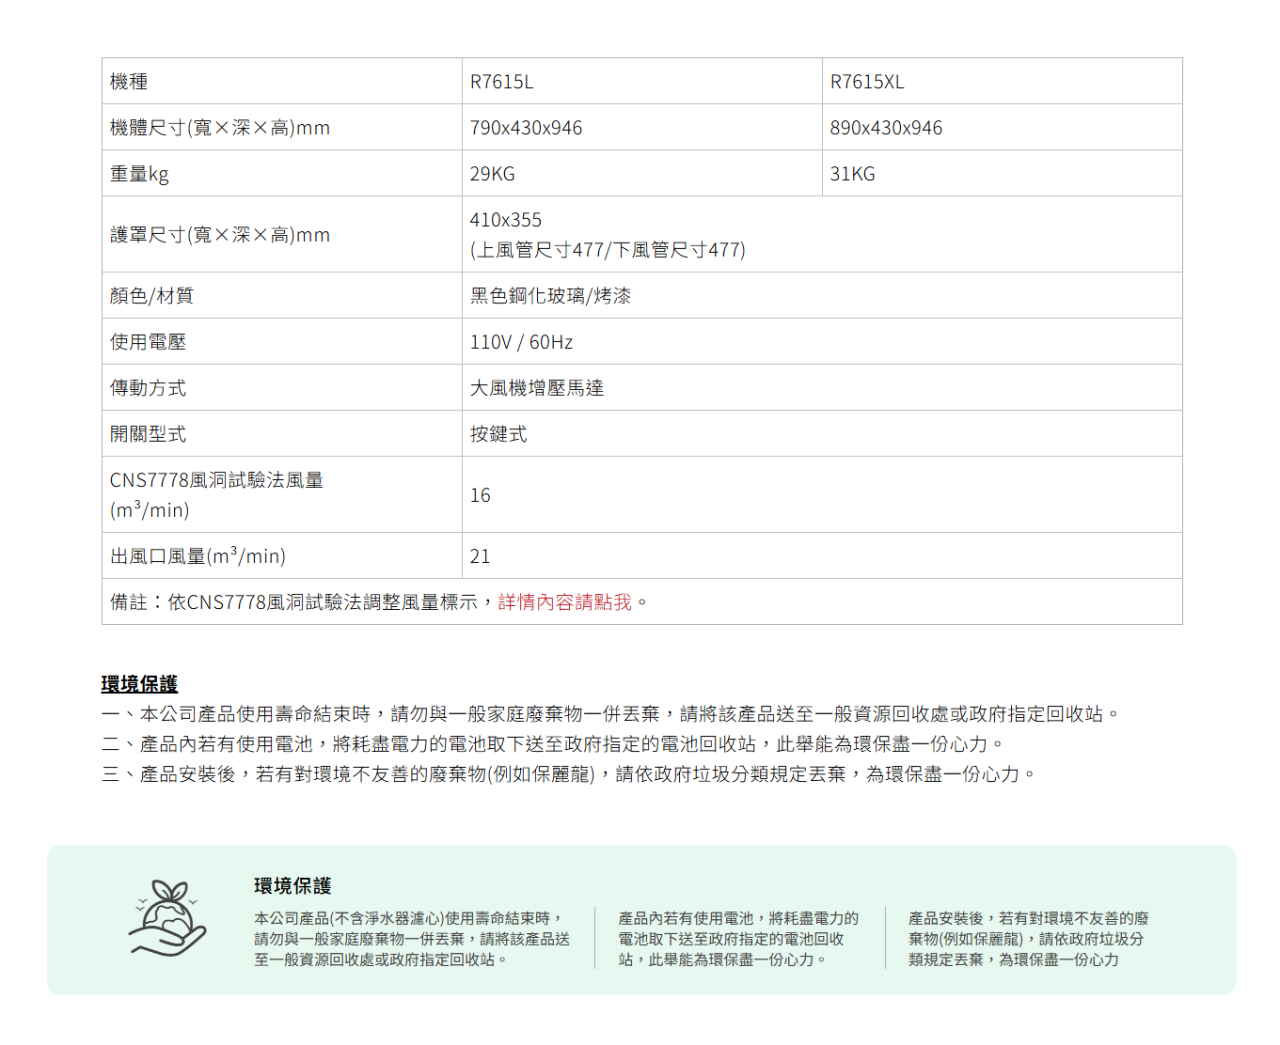Click banner paragraph starting 本公司產品(不含淨水器濾心)
The width and height of the screenshot is (1280, 1045).
[x=412, y=939]
